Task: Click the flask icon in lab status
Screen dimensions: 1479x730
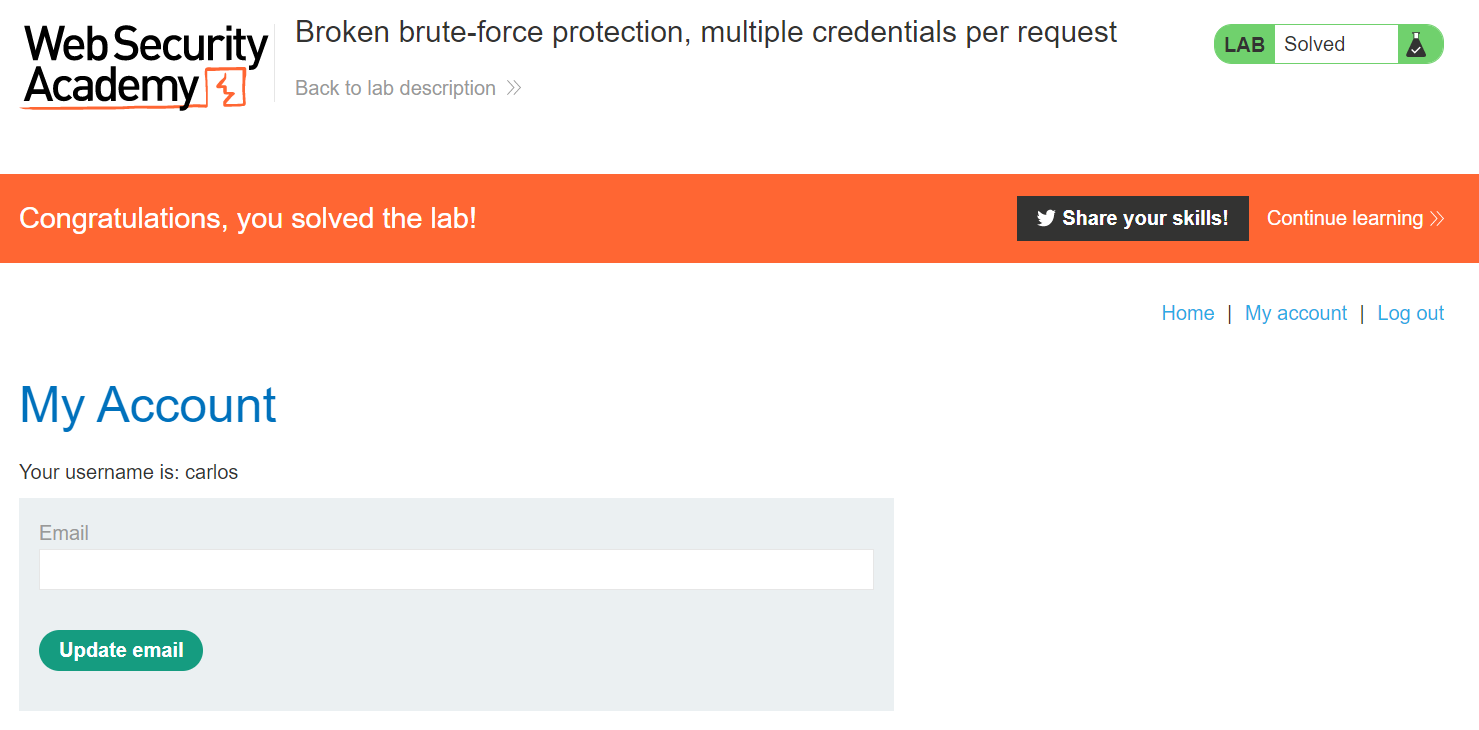Action: click(1416, 44)
